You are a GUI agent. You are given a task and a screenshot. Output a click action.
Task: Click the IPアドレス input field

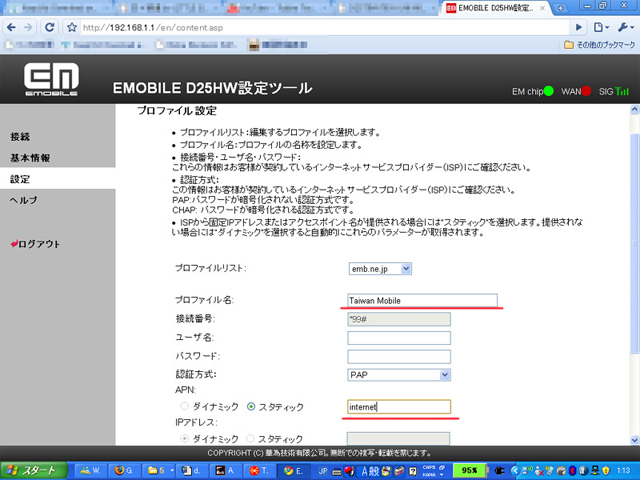398,439
